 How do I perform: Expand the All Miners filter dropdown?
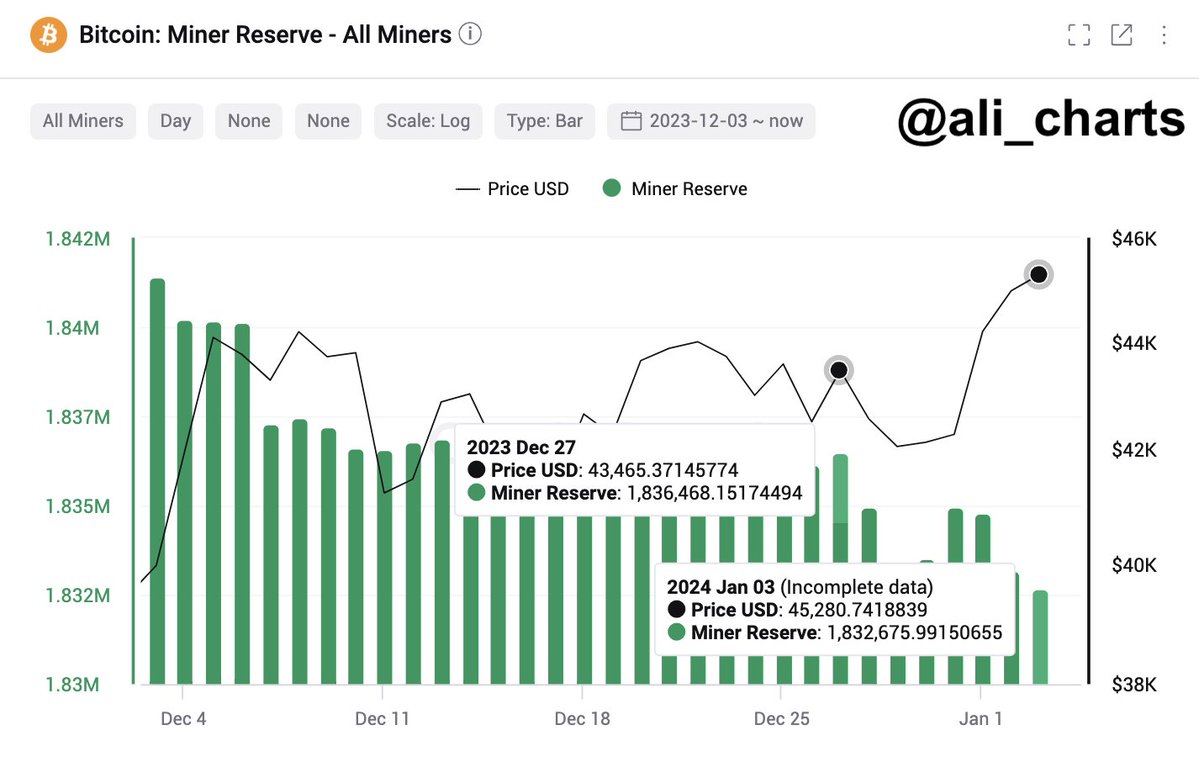point(83,121)
